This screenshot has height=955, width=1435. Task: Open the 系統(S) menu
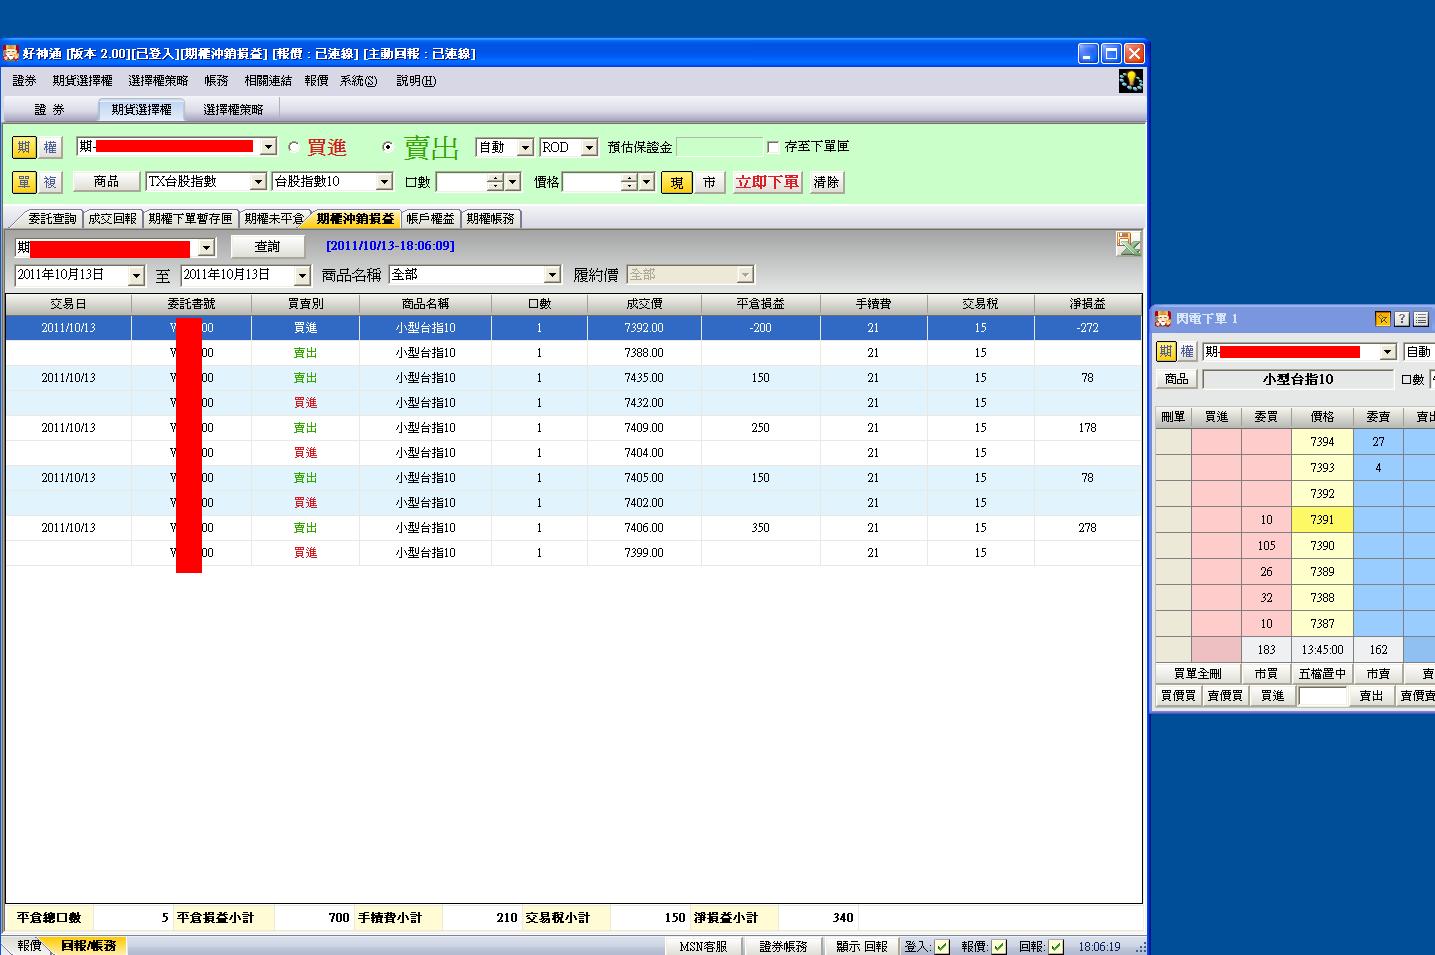point(358,81)
